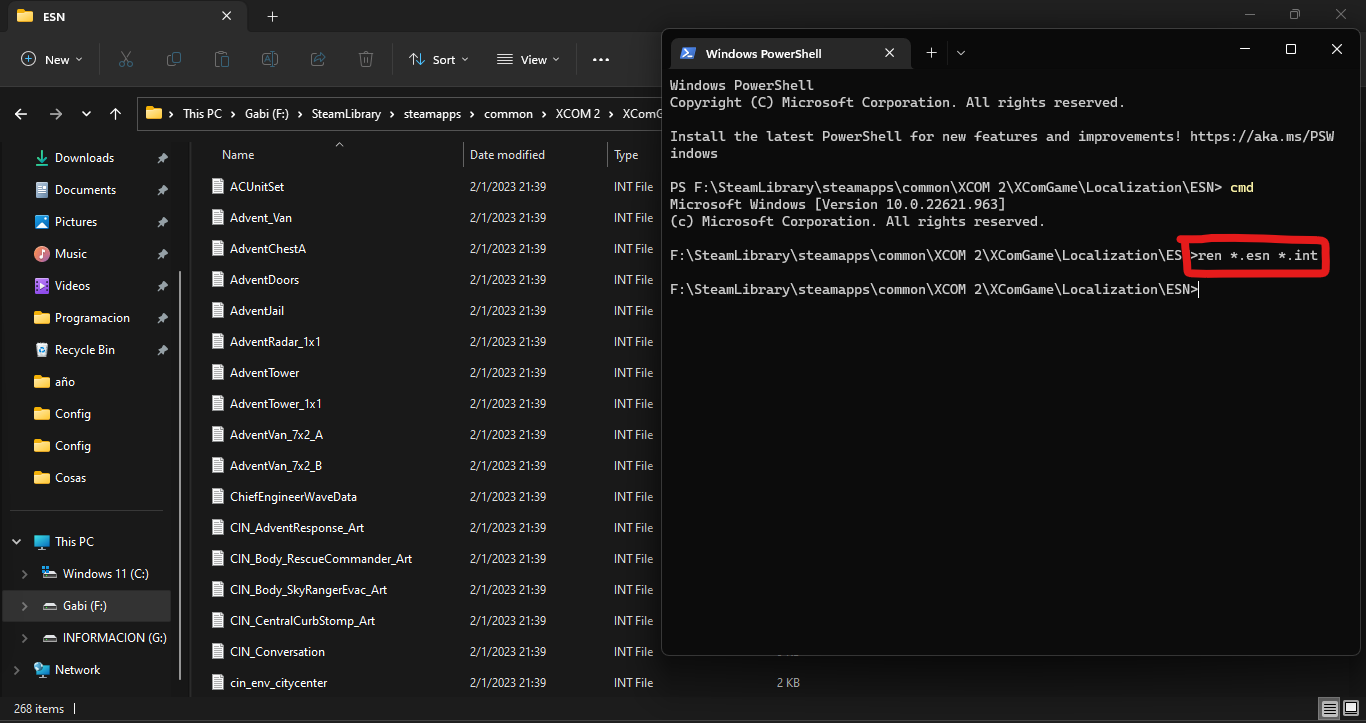Expand Windows 11 (C:) drive node
This screenshot has height=723, width=1366.
pos(25,574)
